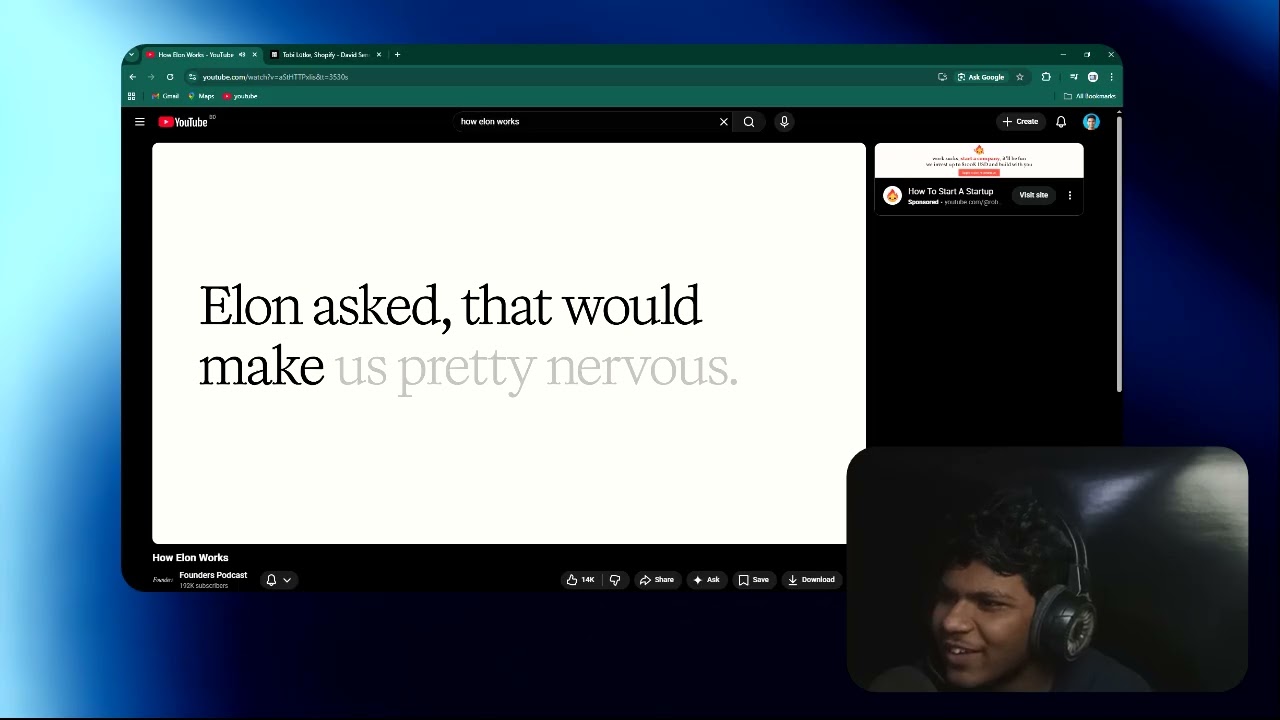Screen dimensions: 1280x720
Task: Close the How Elon Works tab
Action: click(255, 55)
